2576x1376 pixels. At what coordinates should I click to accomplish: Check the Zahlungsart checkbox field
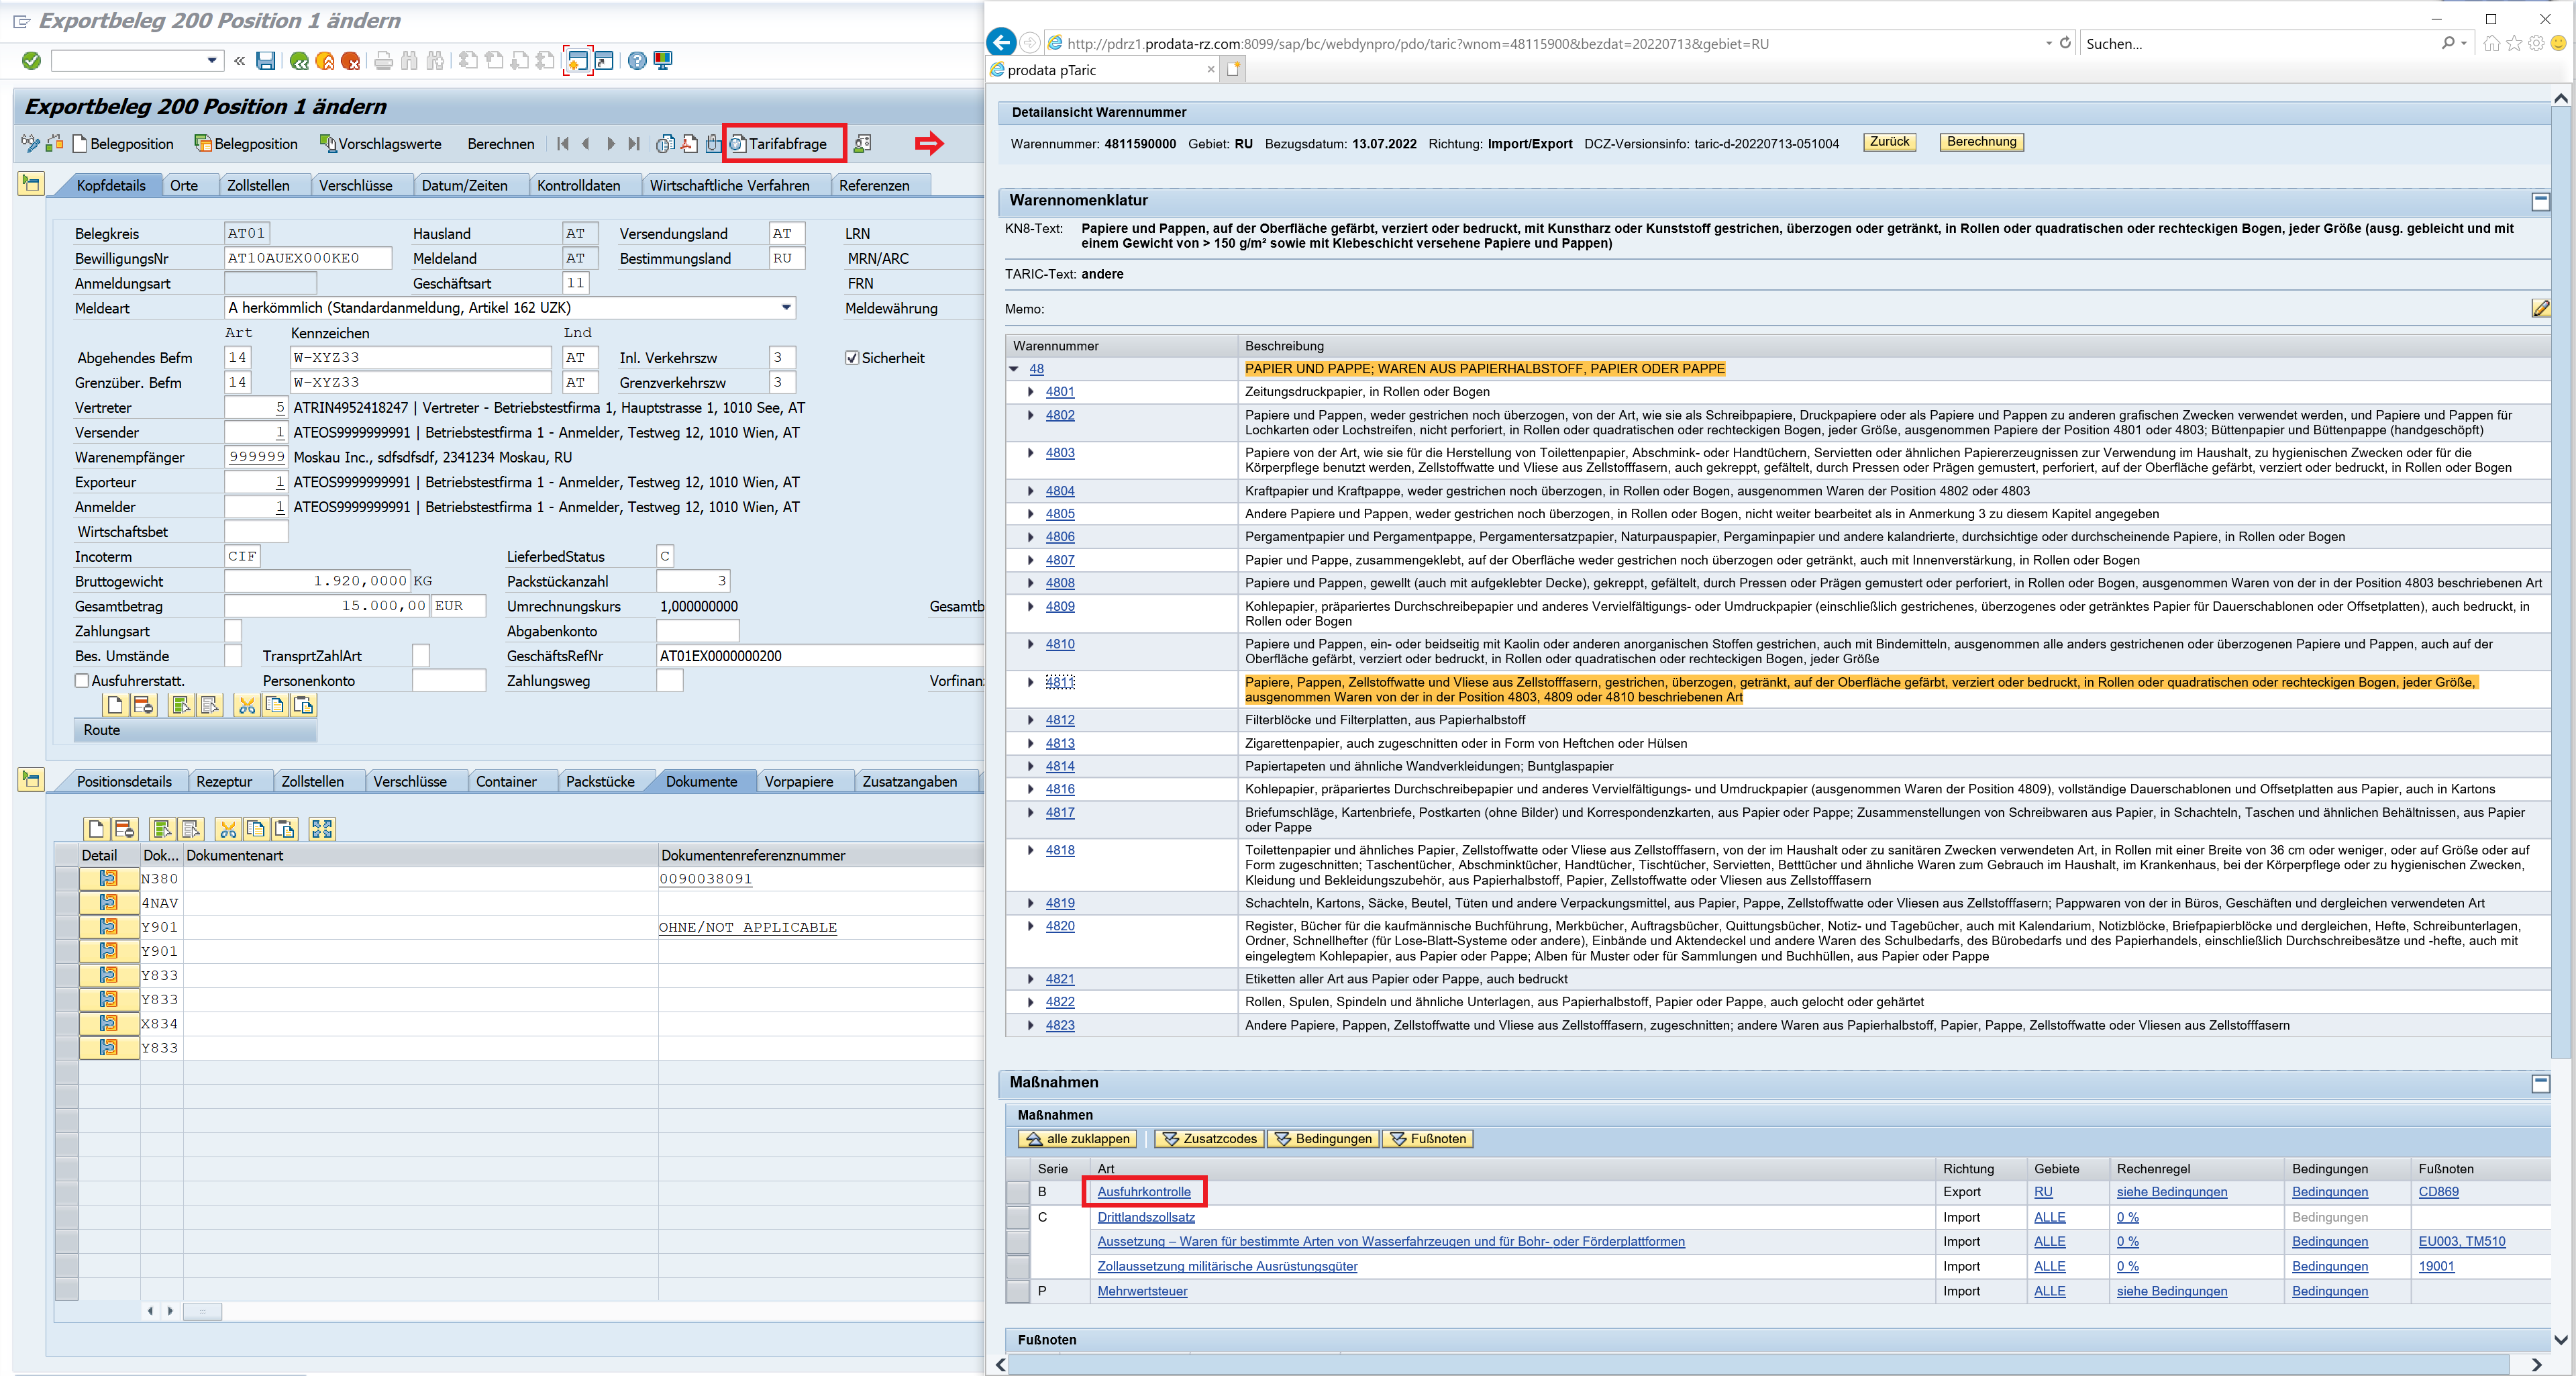(233, 631)
